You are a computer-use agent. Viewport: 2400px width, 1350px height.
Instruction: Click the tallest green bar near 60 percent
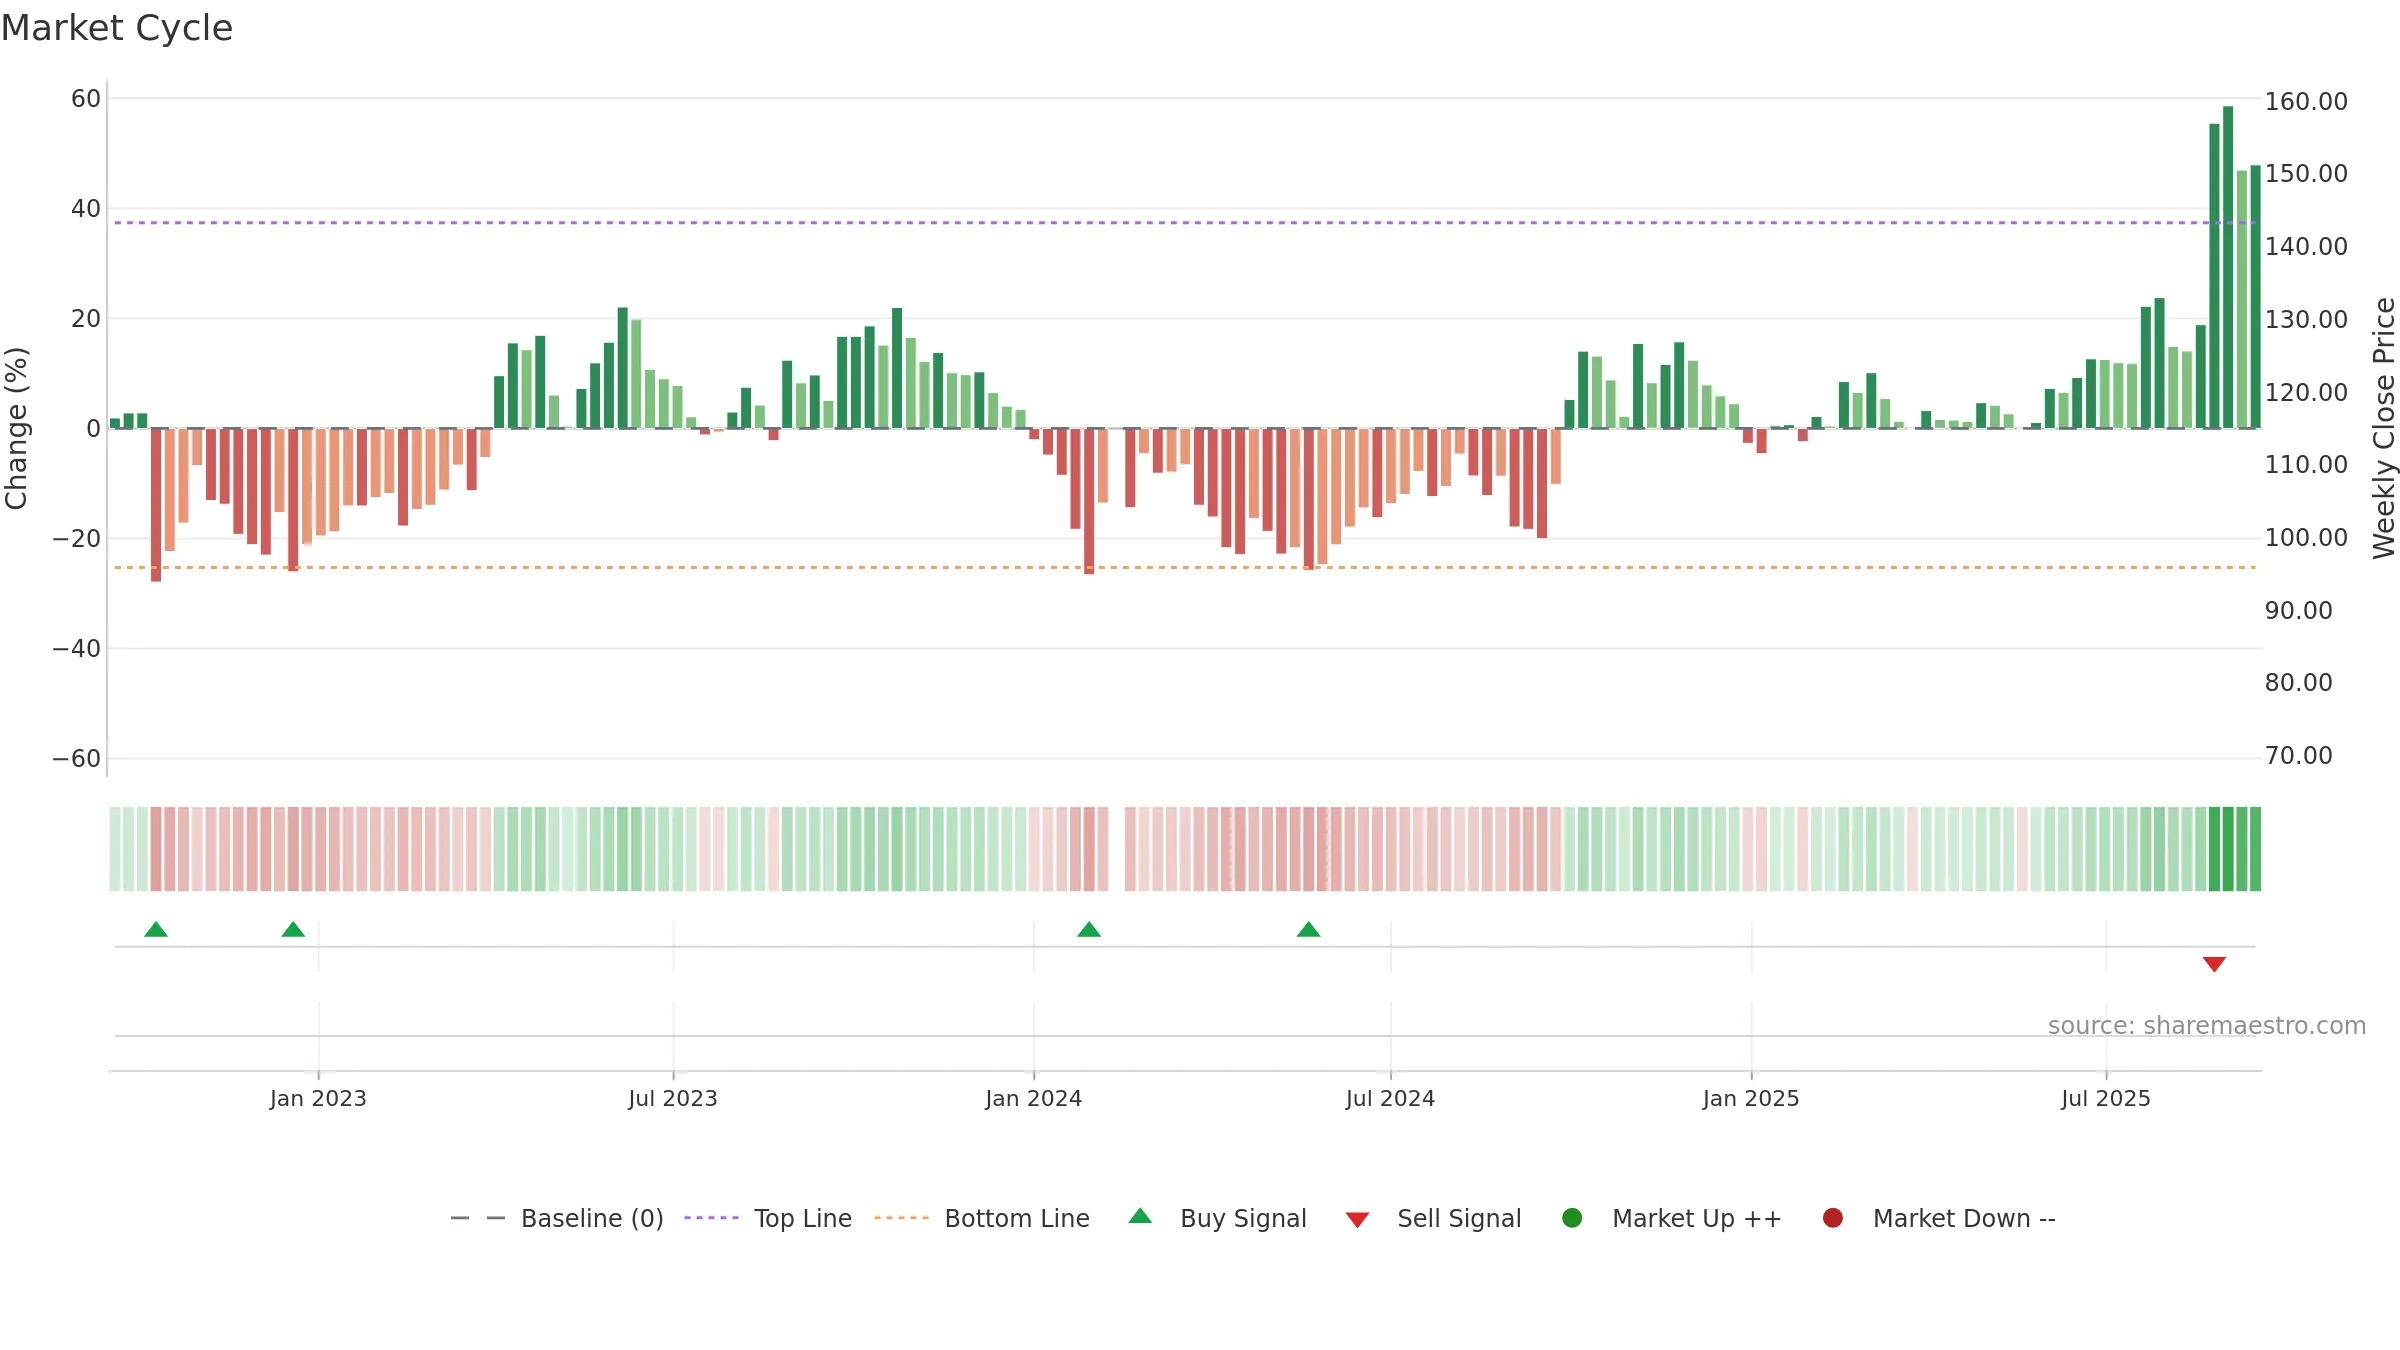(x=2228, y=267)
